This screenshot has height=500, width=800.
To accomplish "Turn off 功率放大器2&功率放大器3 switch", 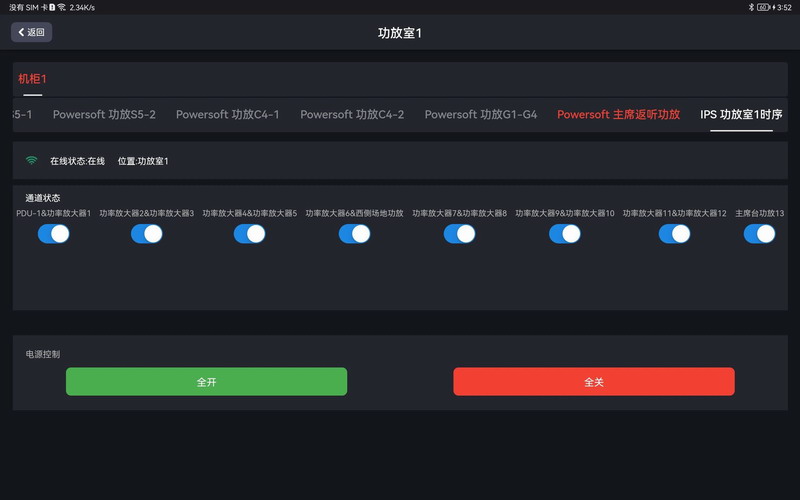I will pos(146,234).
